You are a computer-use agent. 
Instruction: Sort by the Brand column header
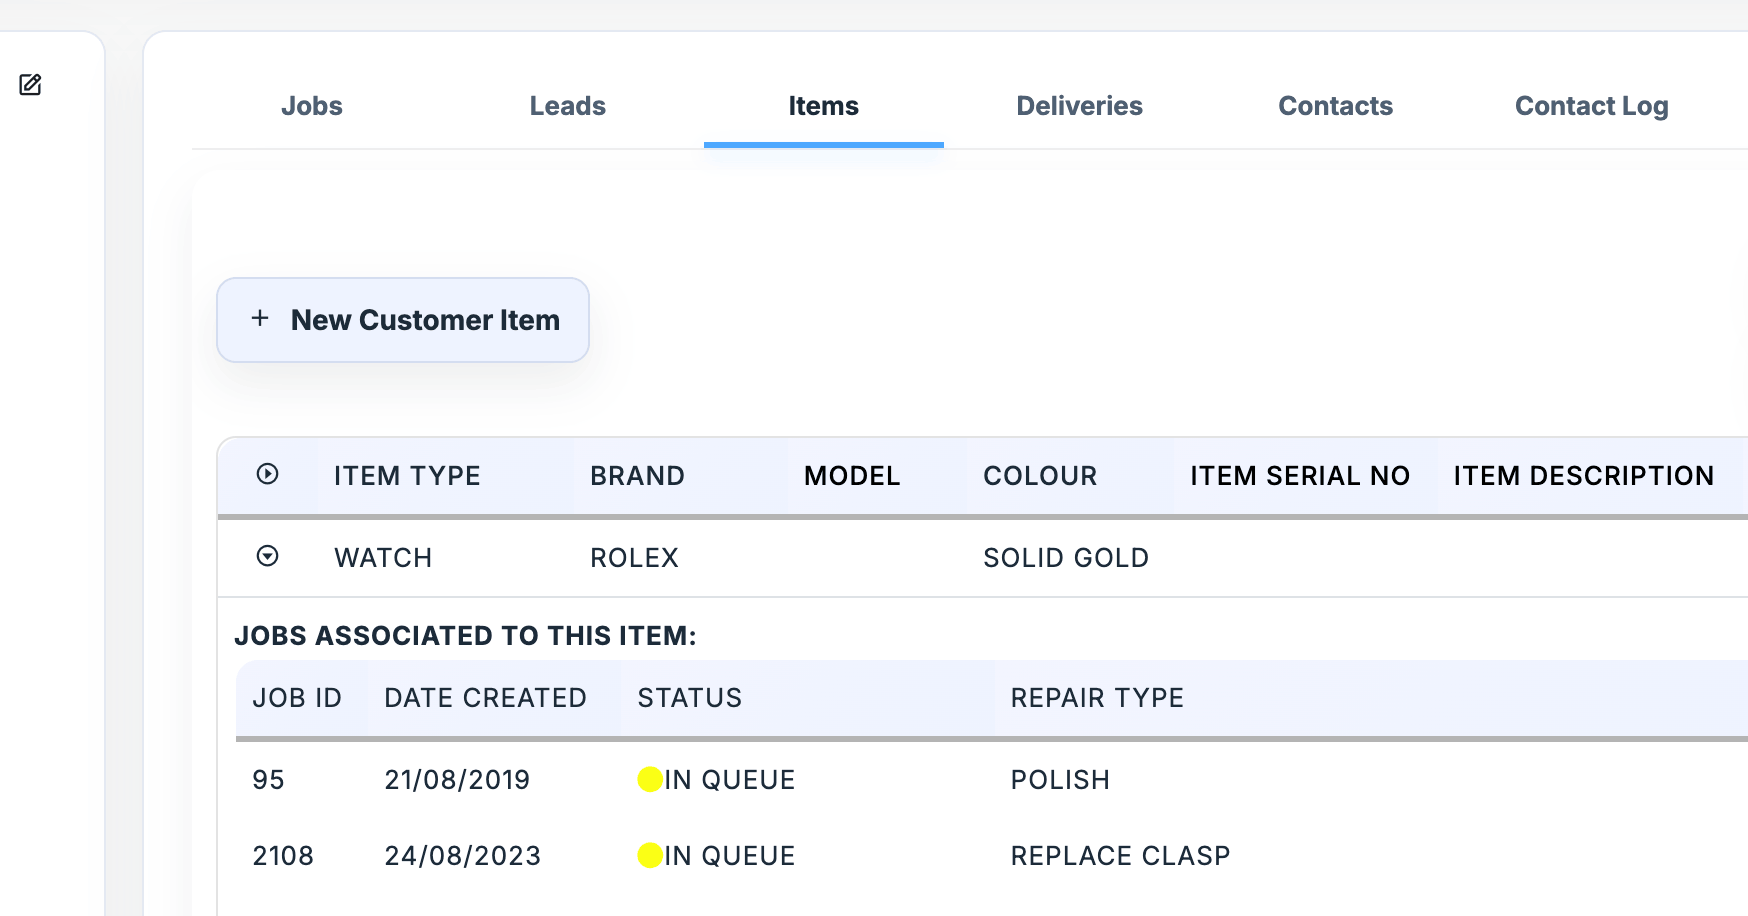point(637,476)
